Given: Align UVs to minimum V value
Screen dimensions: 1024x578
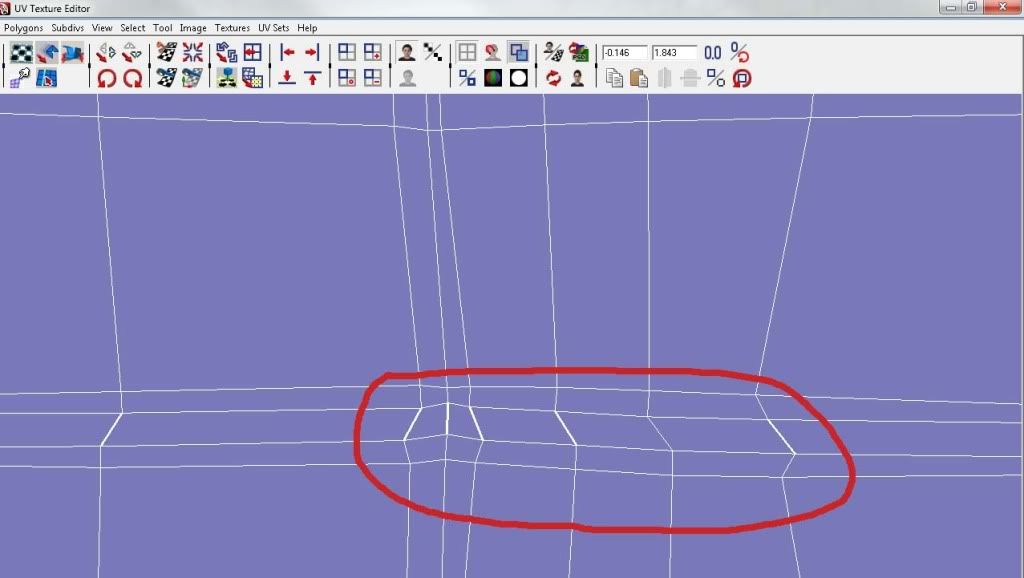Looking at the screenshot, I should [x=287, y=78].
